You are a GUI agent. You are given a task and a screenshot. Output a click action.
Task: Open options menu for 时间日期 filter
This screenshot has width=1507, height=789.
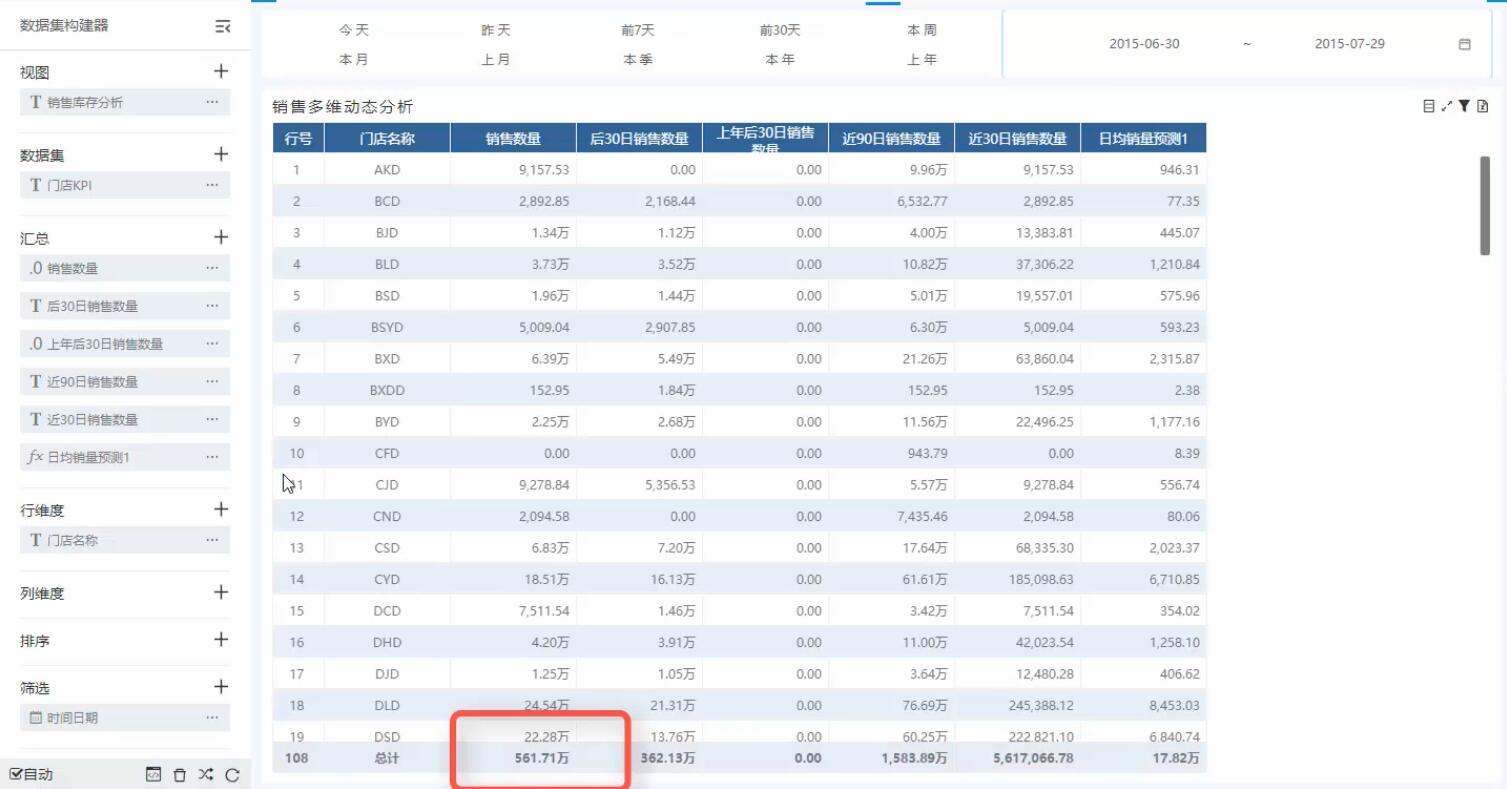tap(212, 717)
